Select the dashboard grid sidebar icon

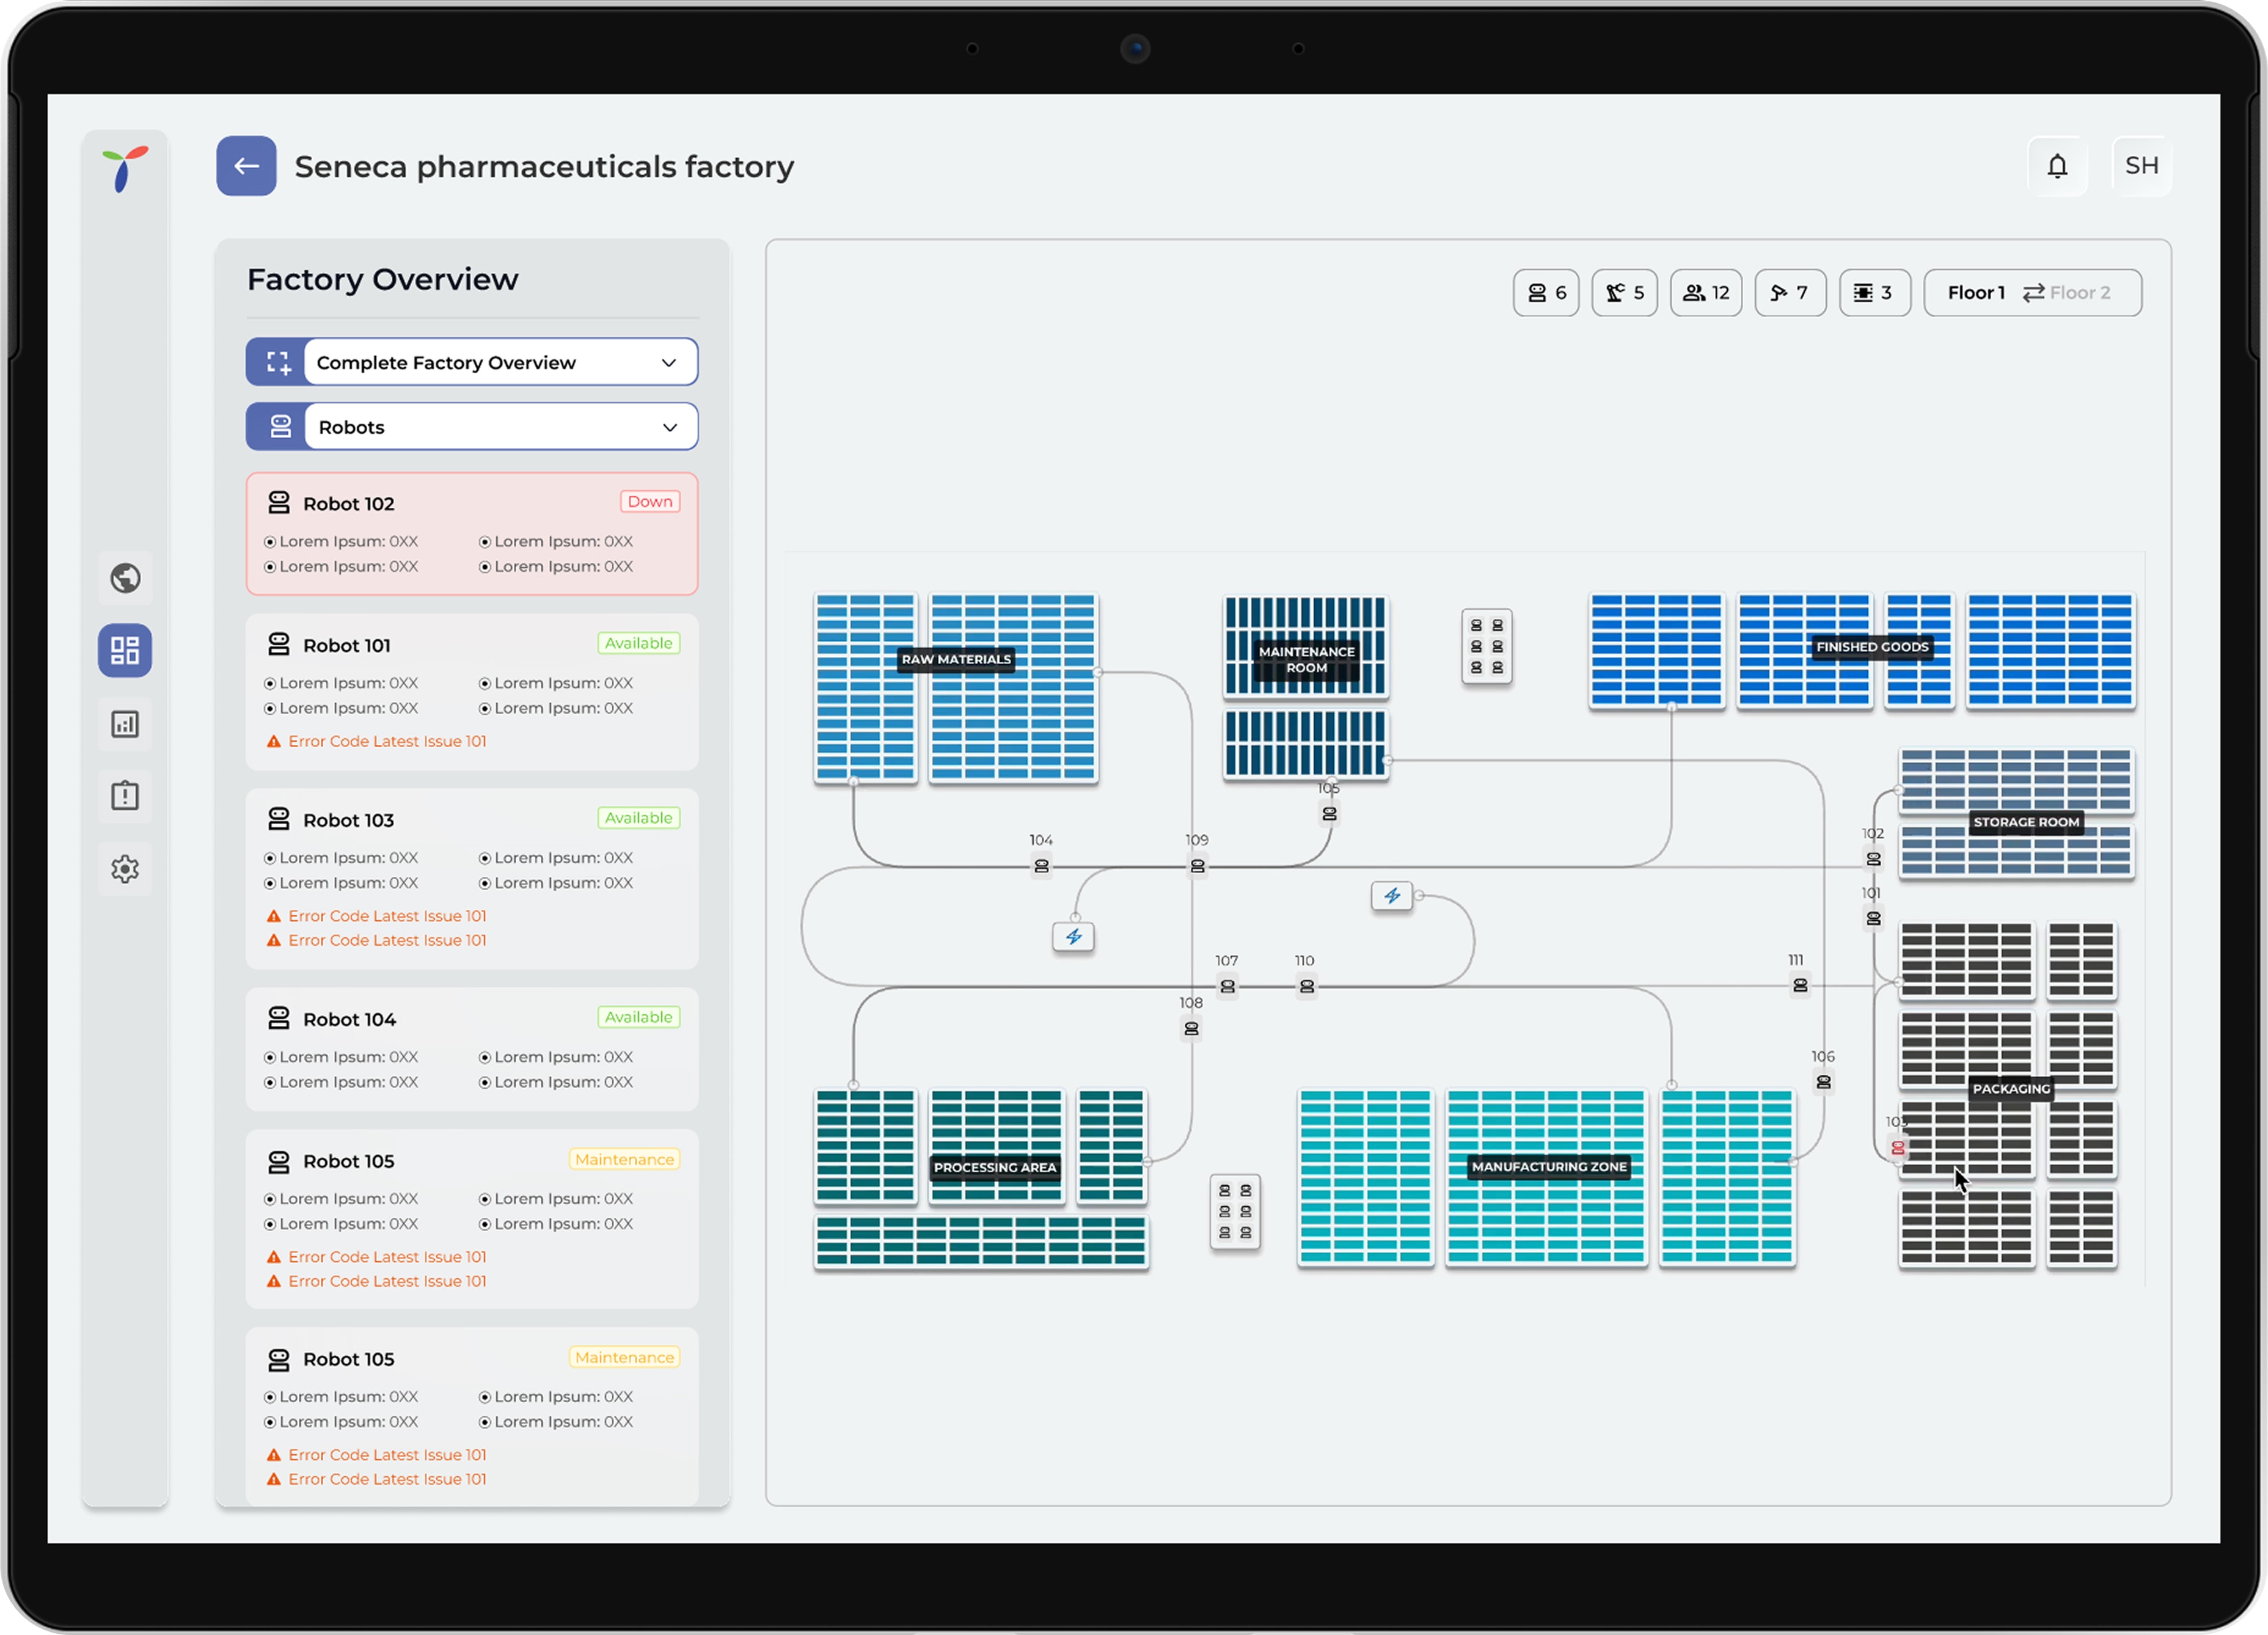tap(125, 651)
